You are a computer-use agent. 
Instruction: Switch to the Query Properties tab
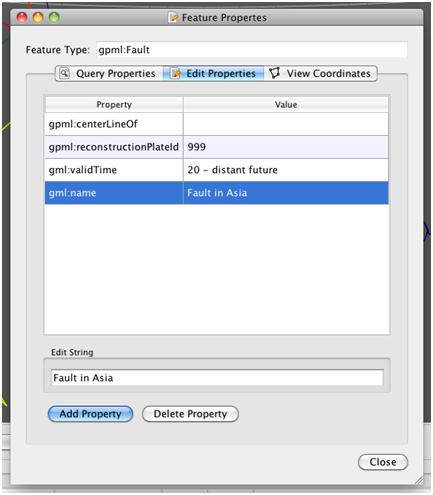(x=109, y=73)
